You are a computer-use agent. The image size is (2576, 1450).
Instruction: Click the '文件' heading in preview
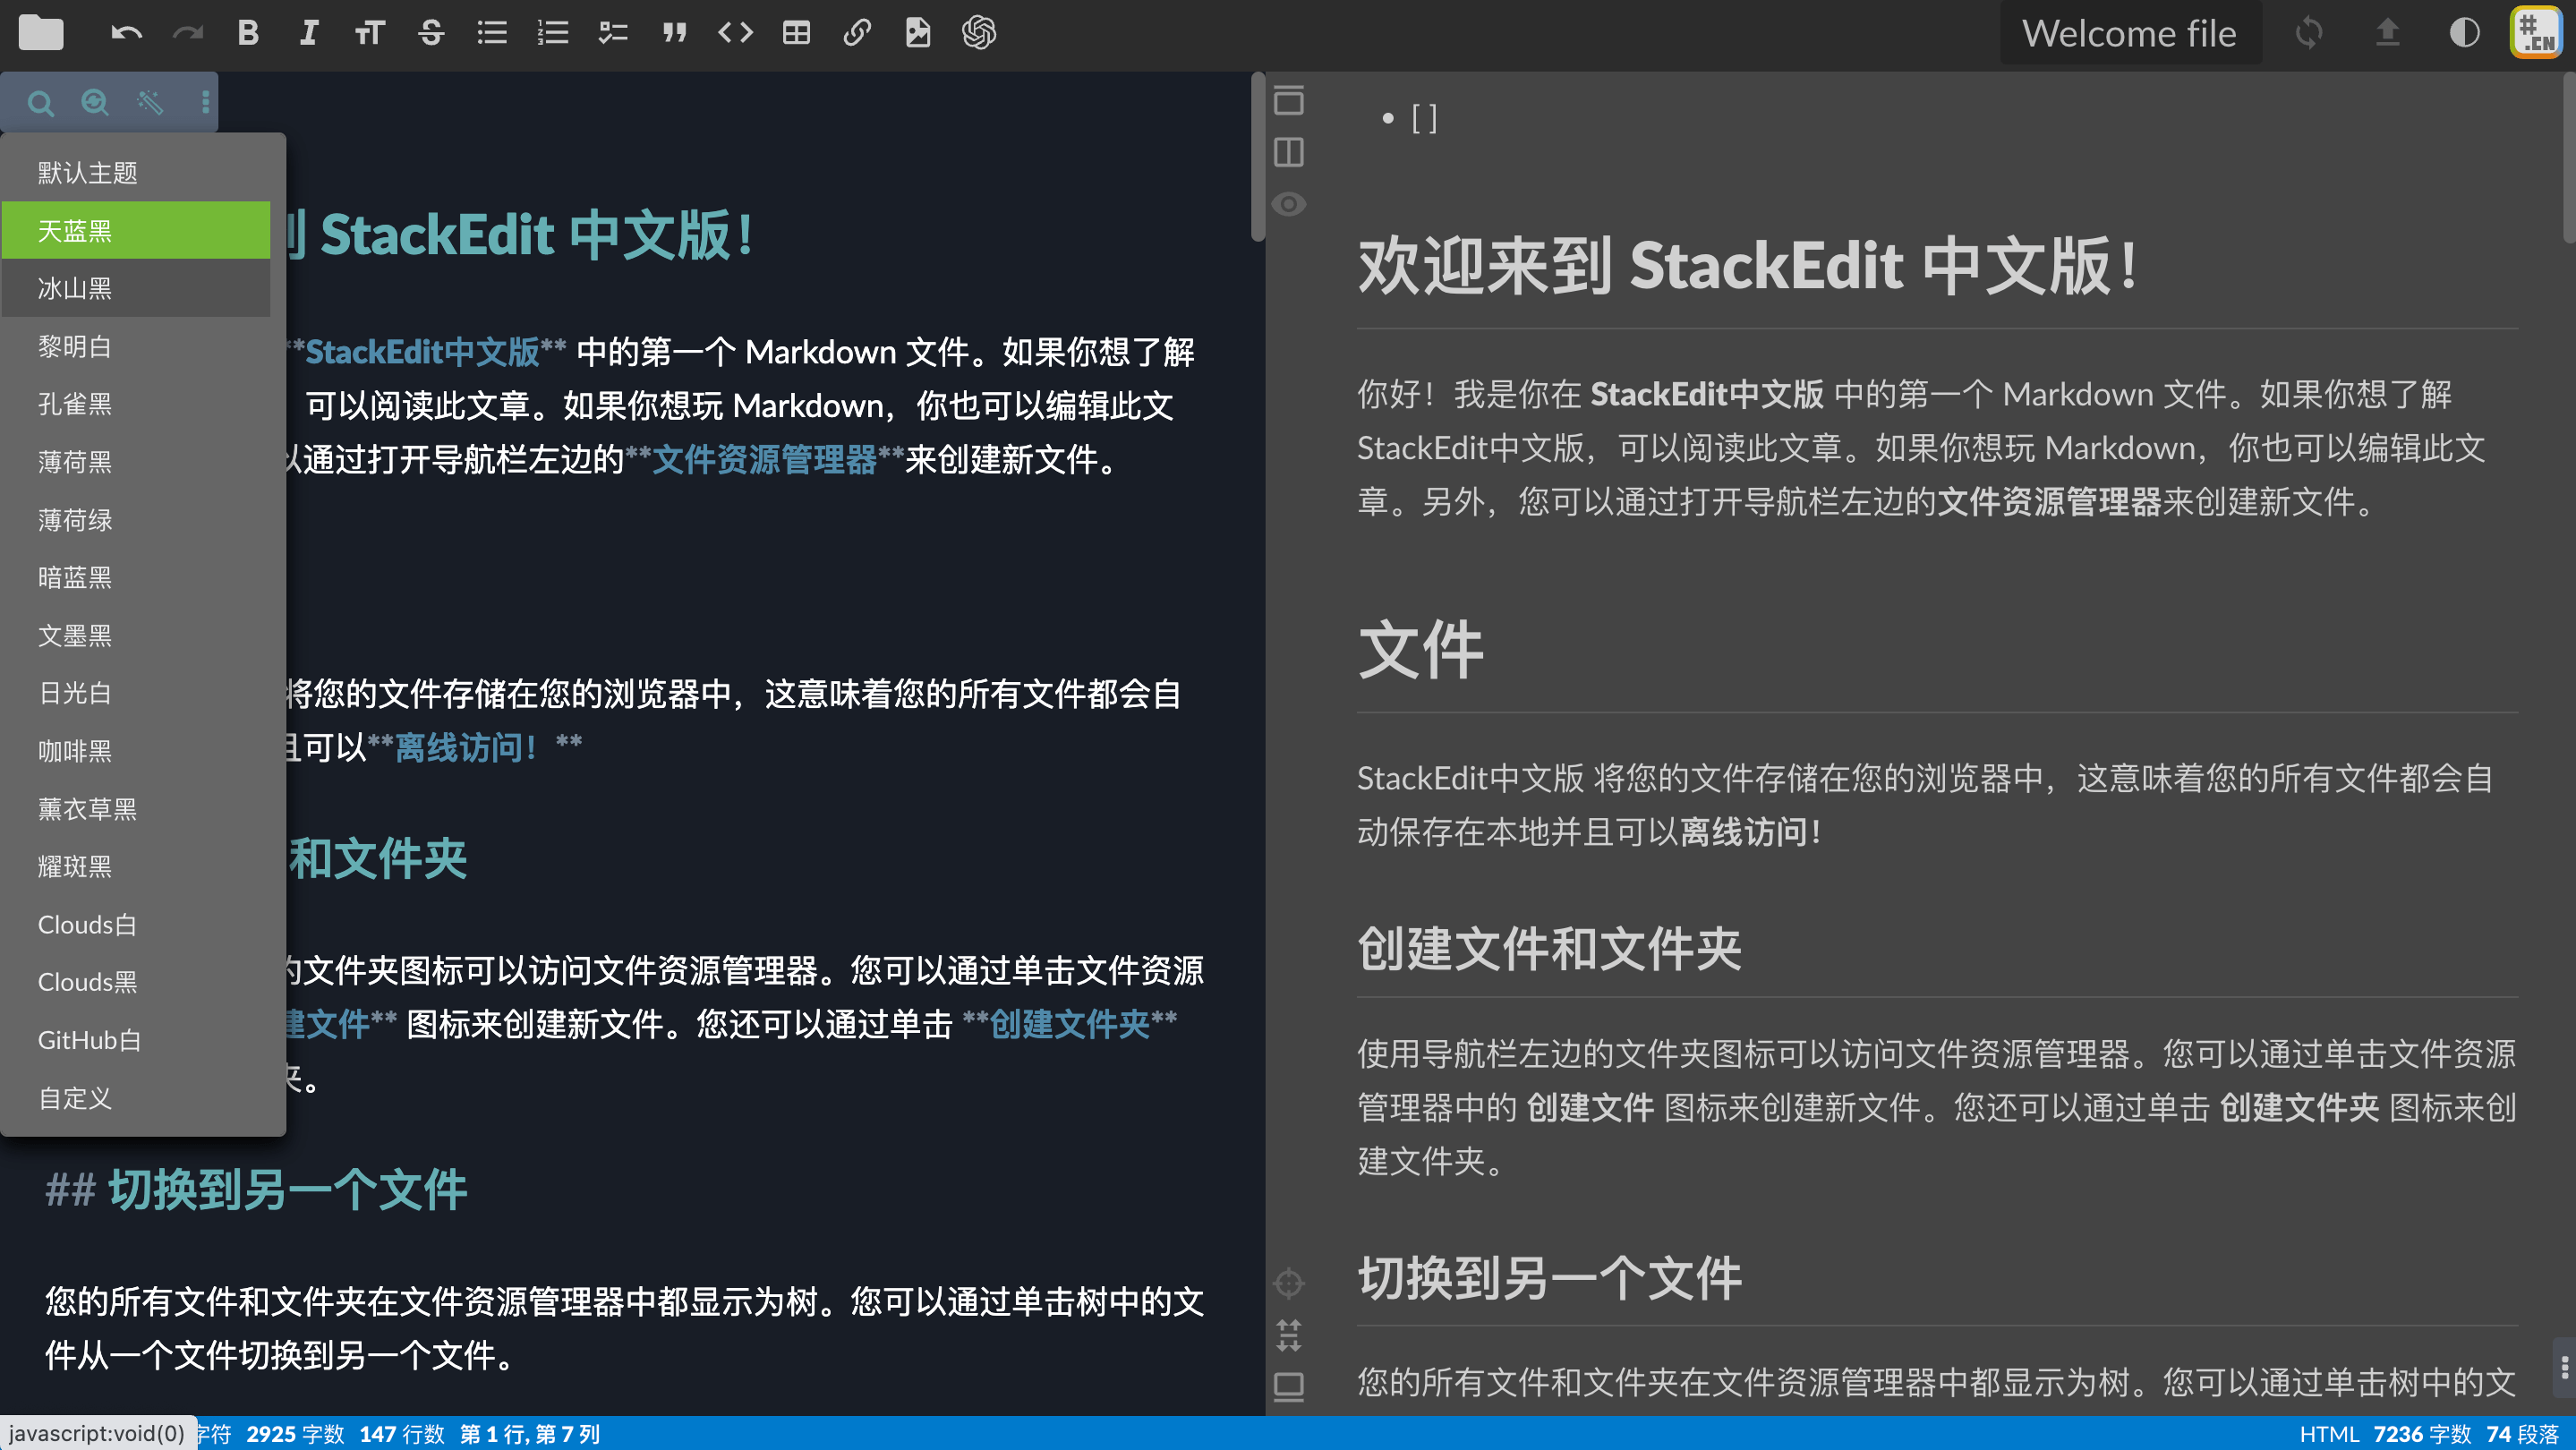tap(1421, 650)
